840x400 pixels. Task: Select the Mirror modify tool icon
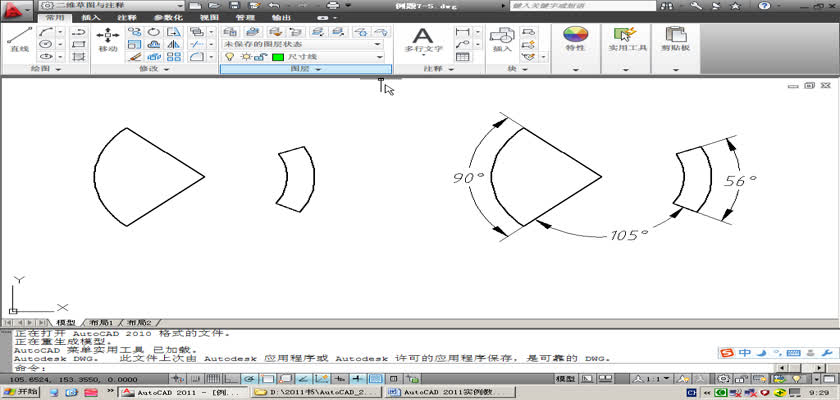tap(174, 44)
